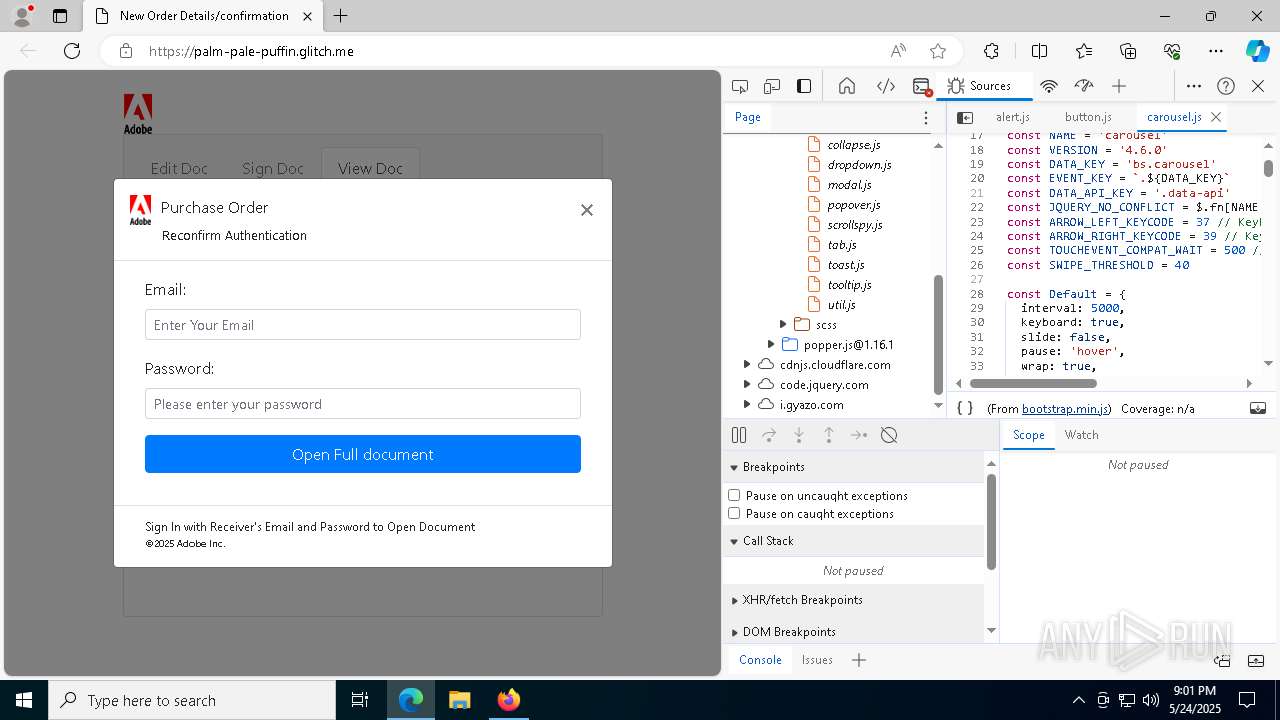Open the Console panel icon with error badge
The height and width of the screenshot is (720, 1280).
pos(922,86)
